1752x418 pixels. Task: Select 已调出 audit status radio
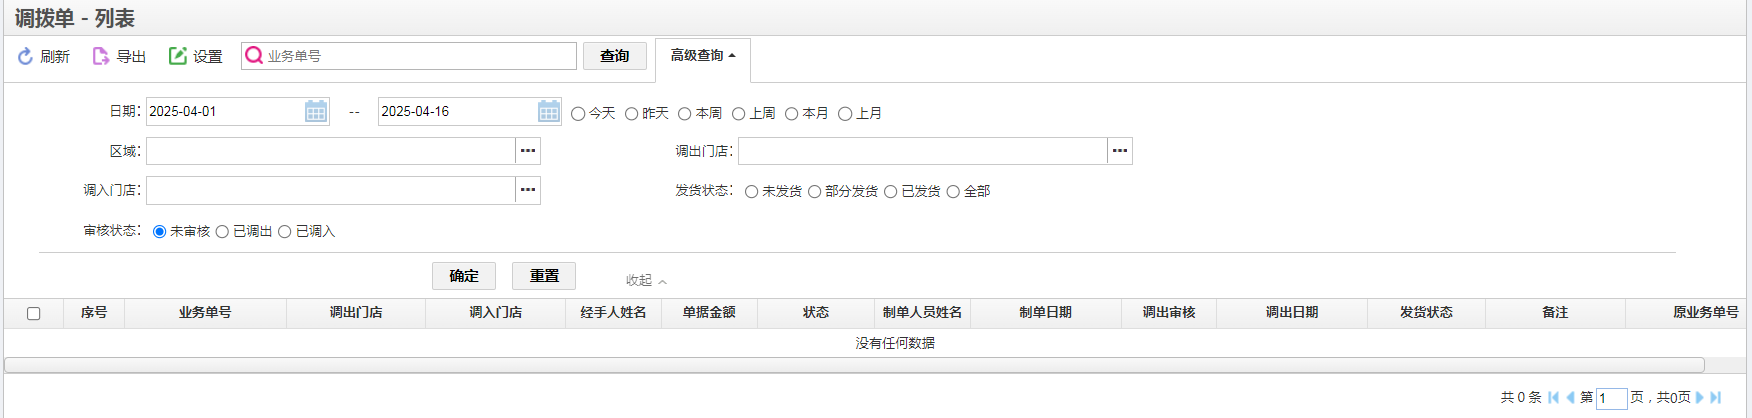pyautogui.click(x=222, y=232)
